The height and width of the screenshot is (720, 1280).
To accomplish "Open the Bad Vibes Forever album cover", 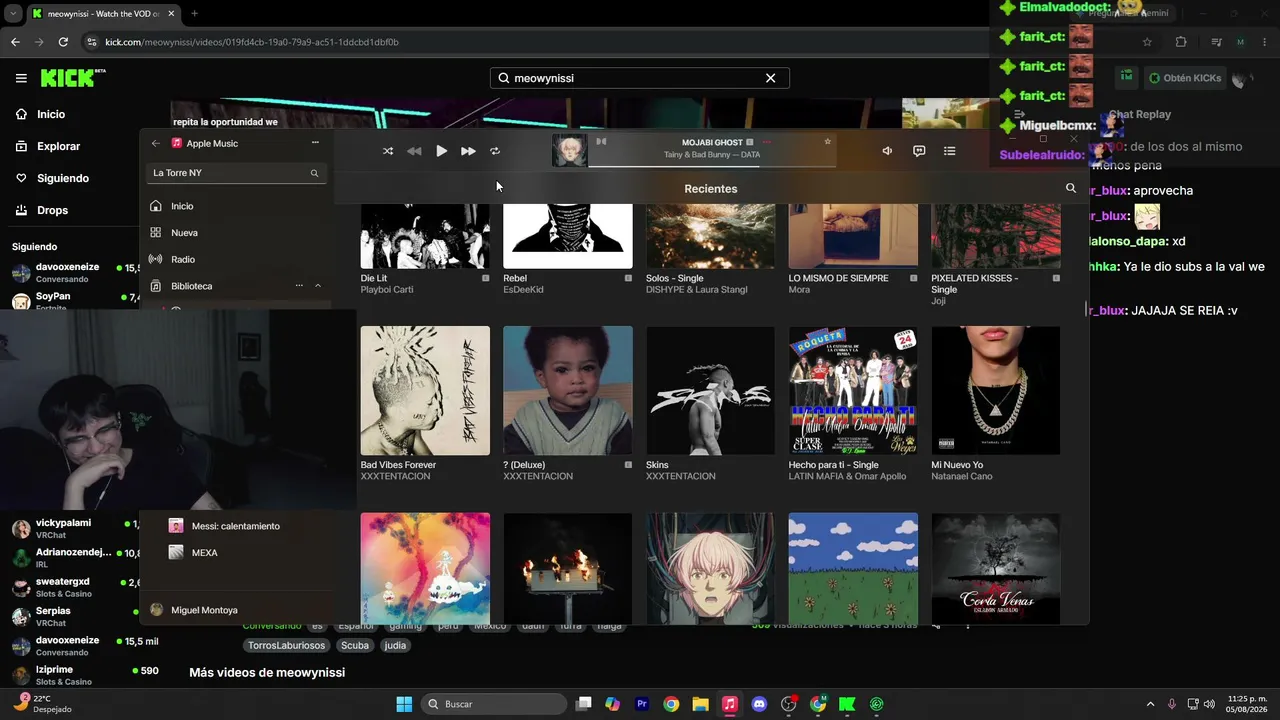I will [x=425, y=390].
